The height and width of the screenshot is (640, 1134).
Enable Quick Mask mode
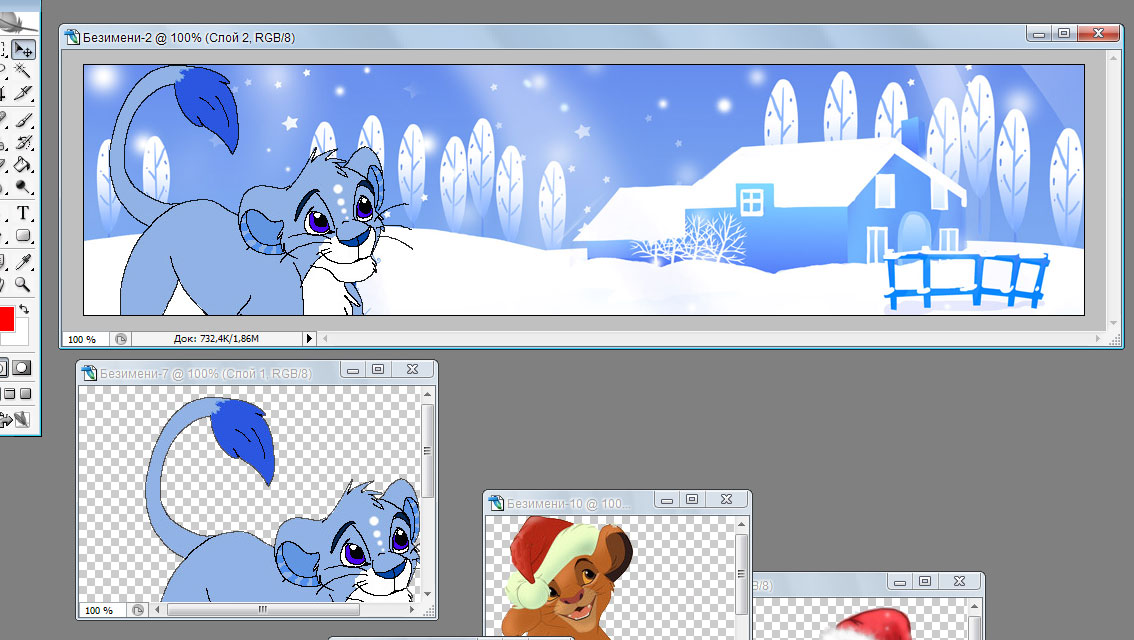22,367
